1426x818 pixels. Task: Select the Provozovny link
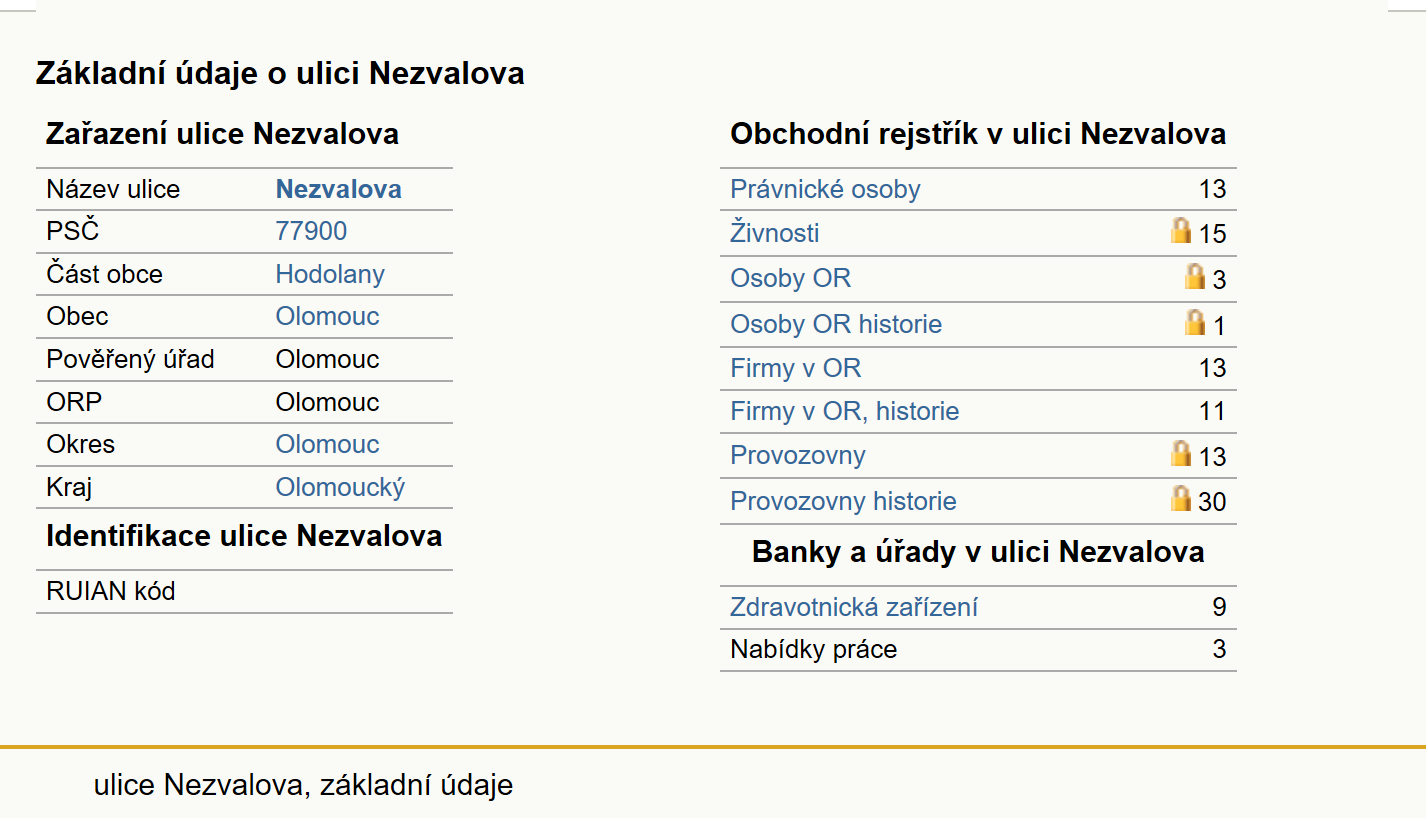tap(797, 455)
